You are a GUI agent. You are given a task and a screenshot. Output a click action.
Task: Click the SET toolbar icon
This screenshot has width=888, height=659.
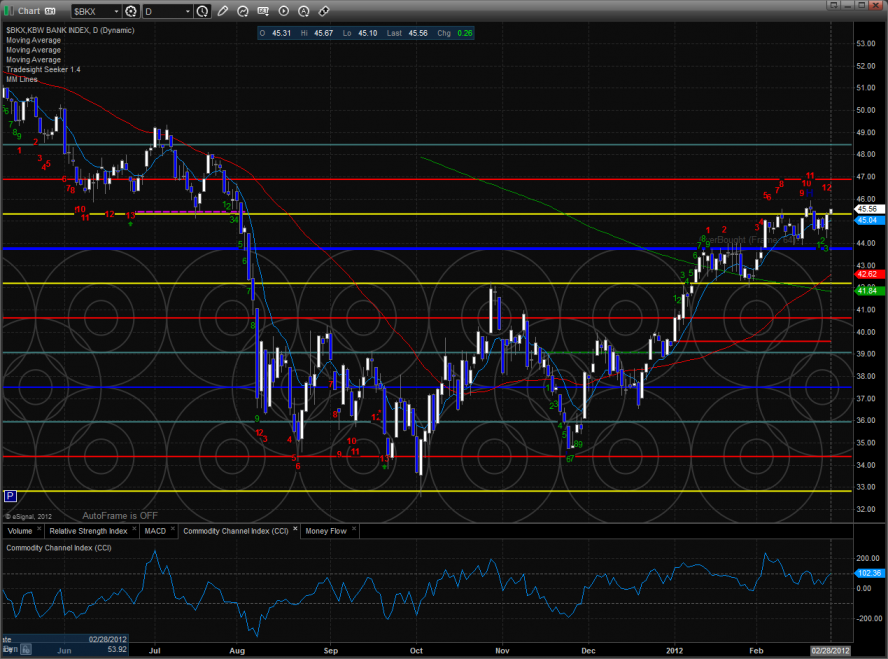click(263, 11)
